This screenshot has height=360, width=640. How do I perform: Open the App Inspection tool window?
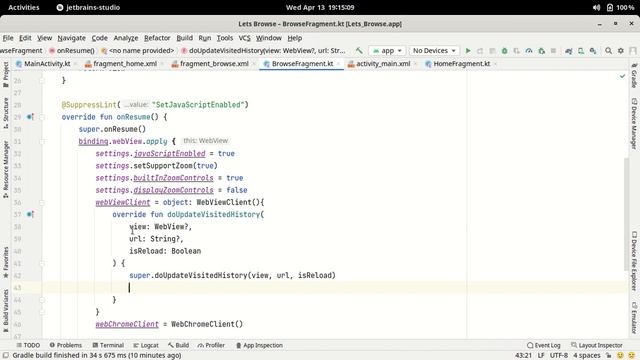[259, 345]
